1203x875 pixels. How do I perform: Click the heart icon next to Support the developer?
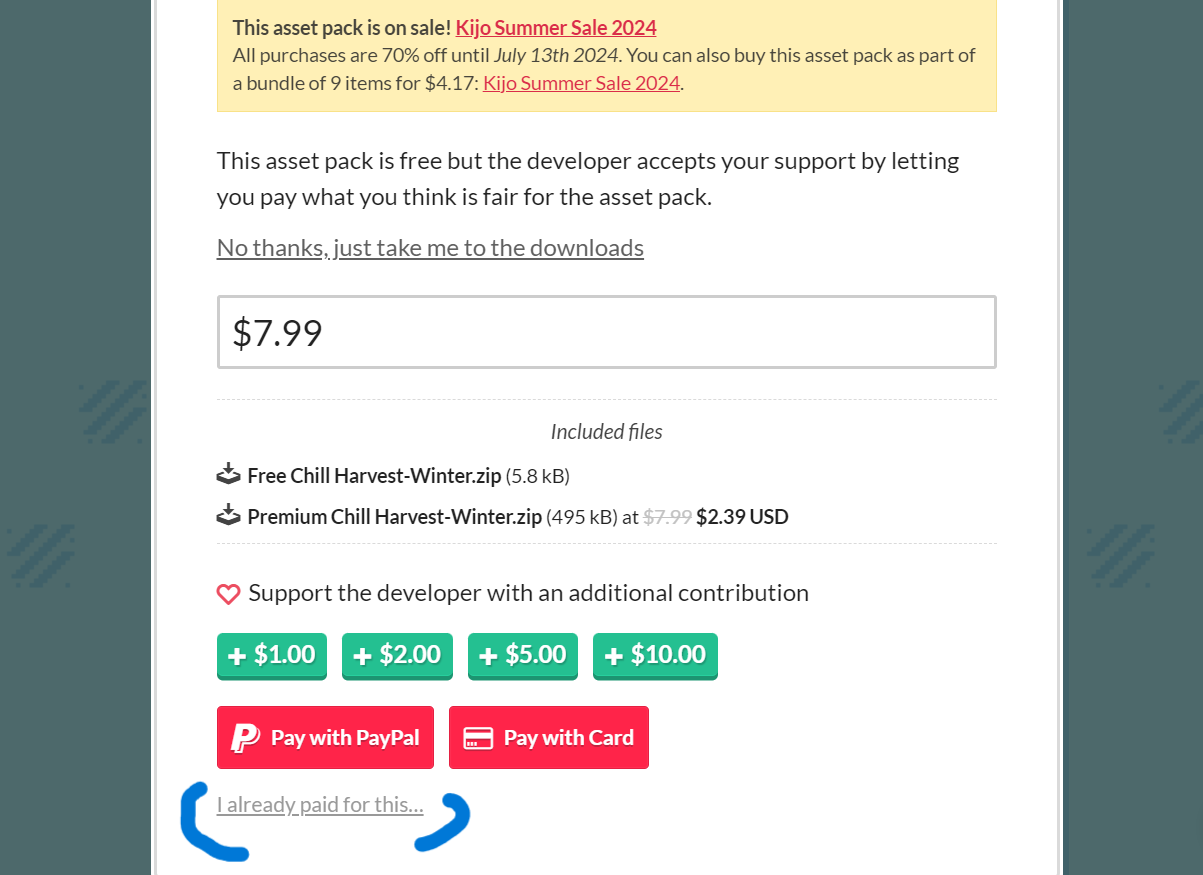(x=228, y=594)
